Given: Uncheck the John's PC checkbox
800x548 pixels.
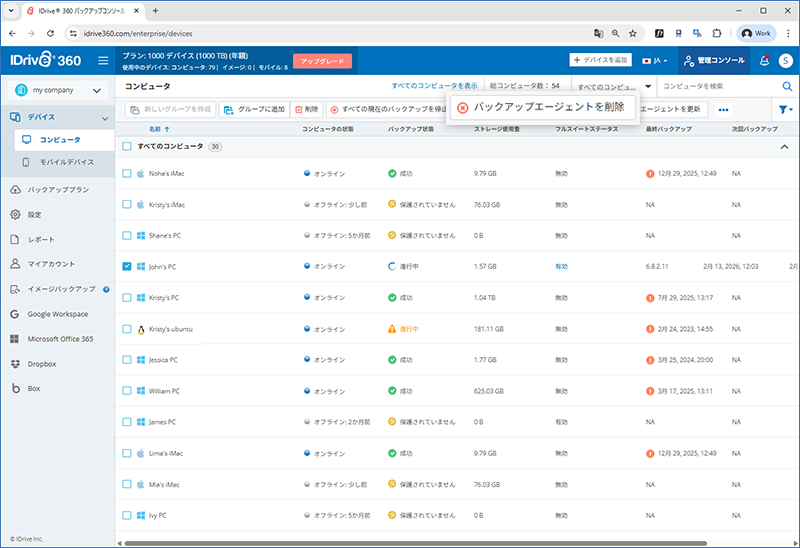Looking at the screenshot, I should pos(127,267).
